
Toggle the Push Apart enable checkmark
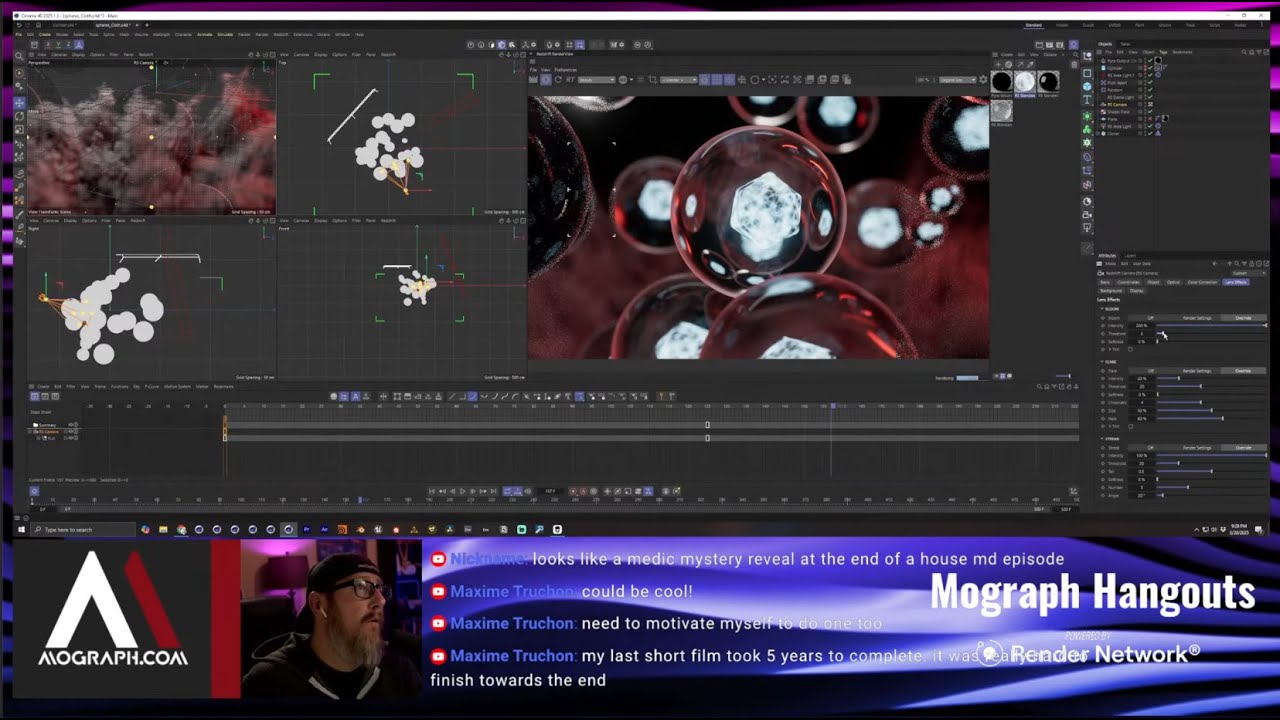pos(1150,82)
